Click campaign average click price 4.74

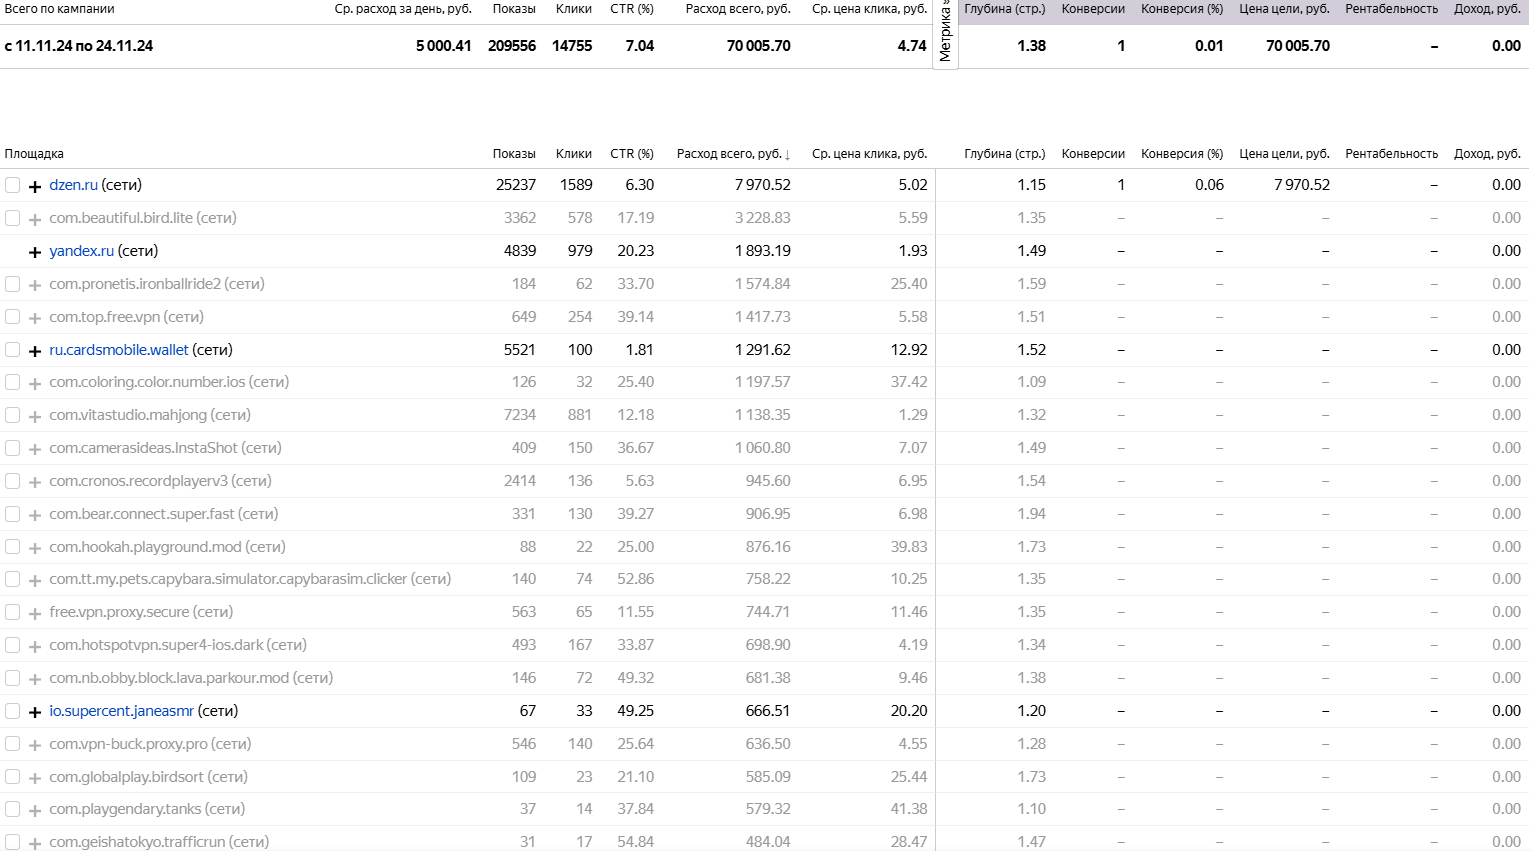tap(912, 46)
